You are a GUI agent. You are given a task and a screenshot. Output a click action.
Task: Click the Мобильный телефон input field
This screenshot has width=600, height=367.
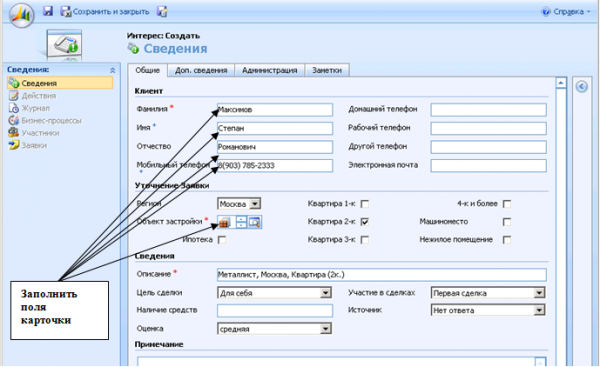point(275,166)
